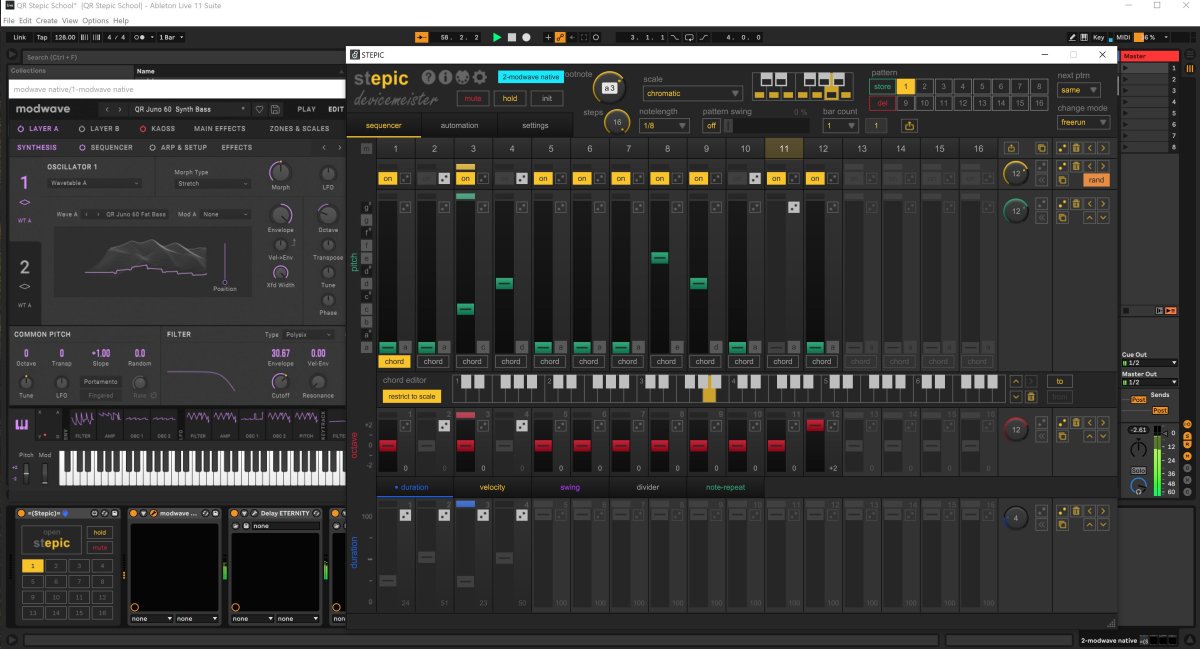Click the heart favorite icon in modwave
Viewport: 1200px width, 649px height.
(x=260, y=109)
